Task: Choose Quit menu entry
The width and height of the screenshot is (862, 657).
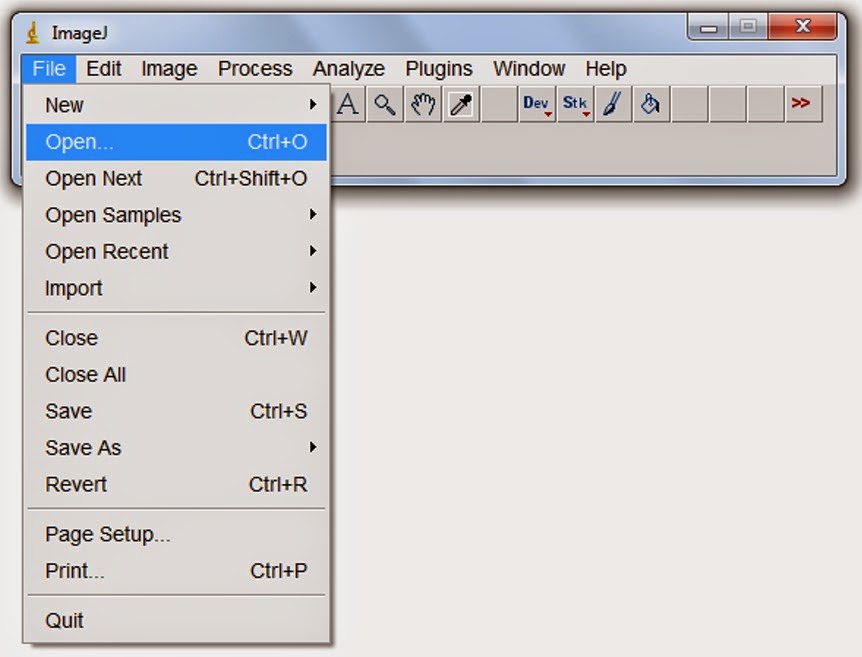Action: (176, 621)
